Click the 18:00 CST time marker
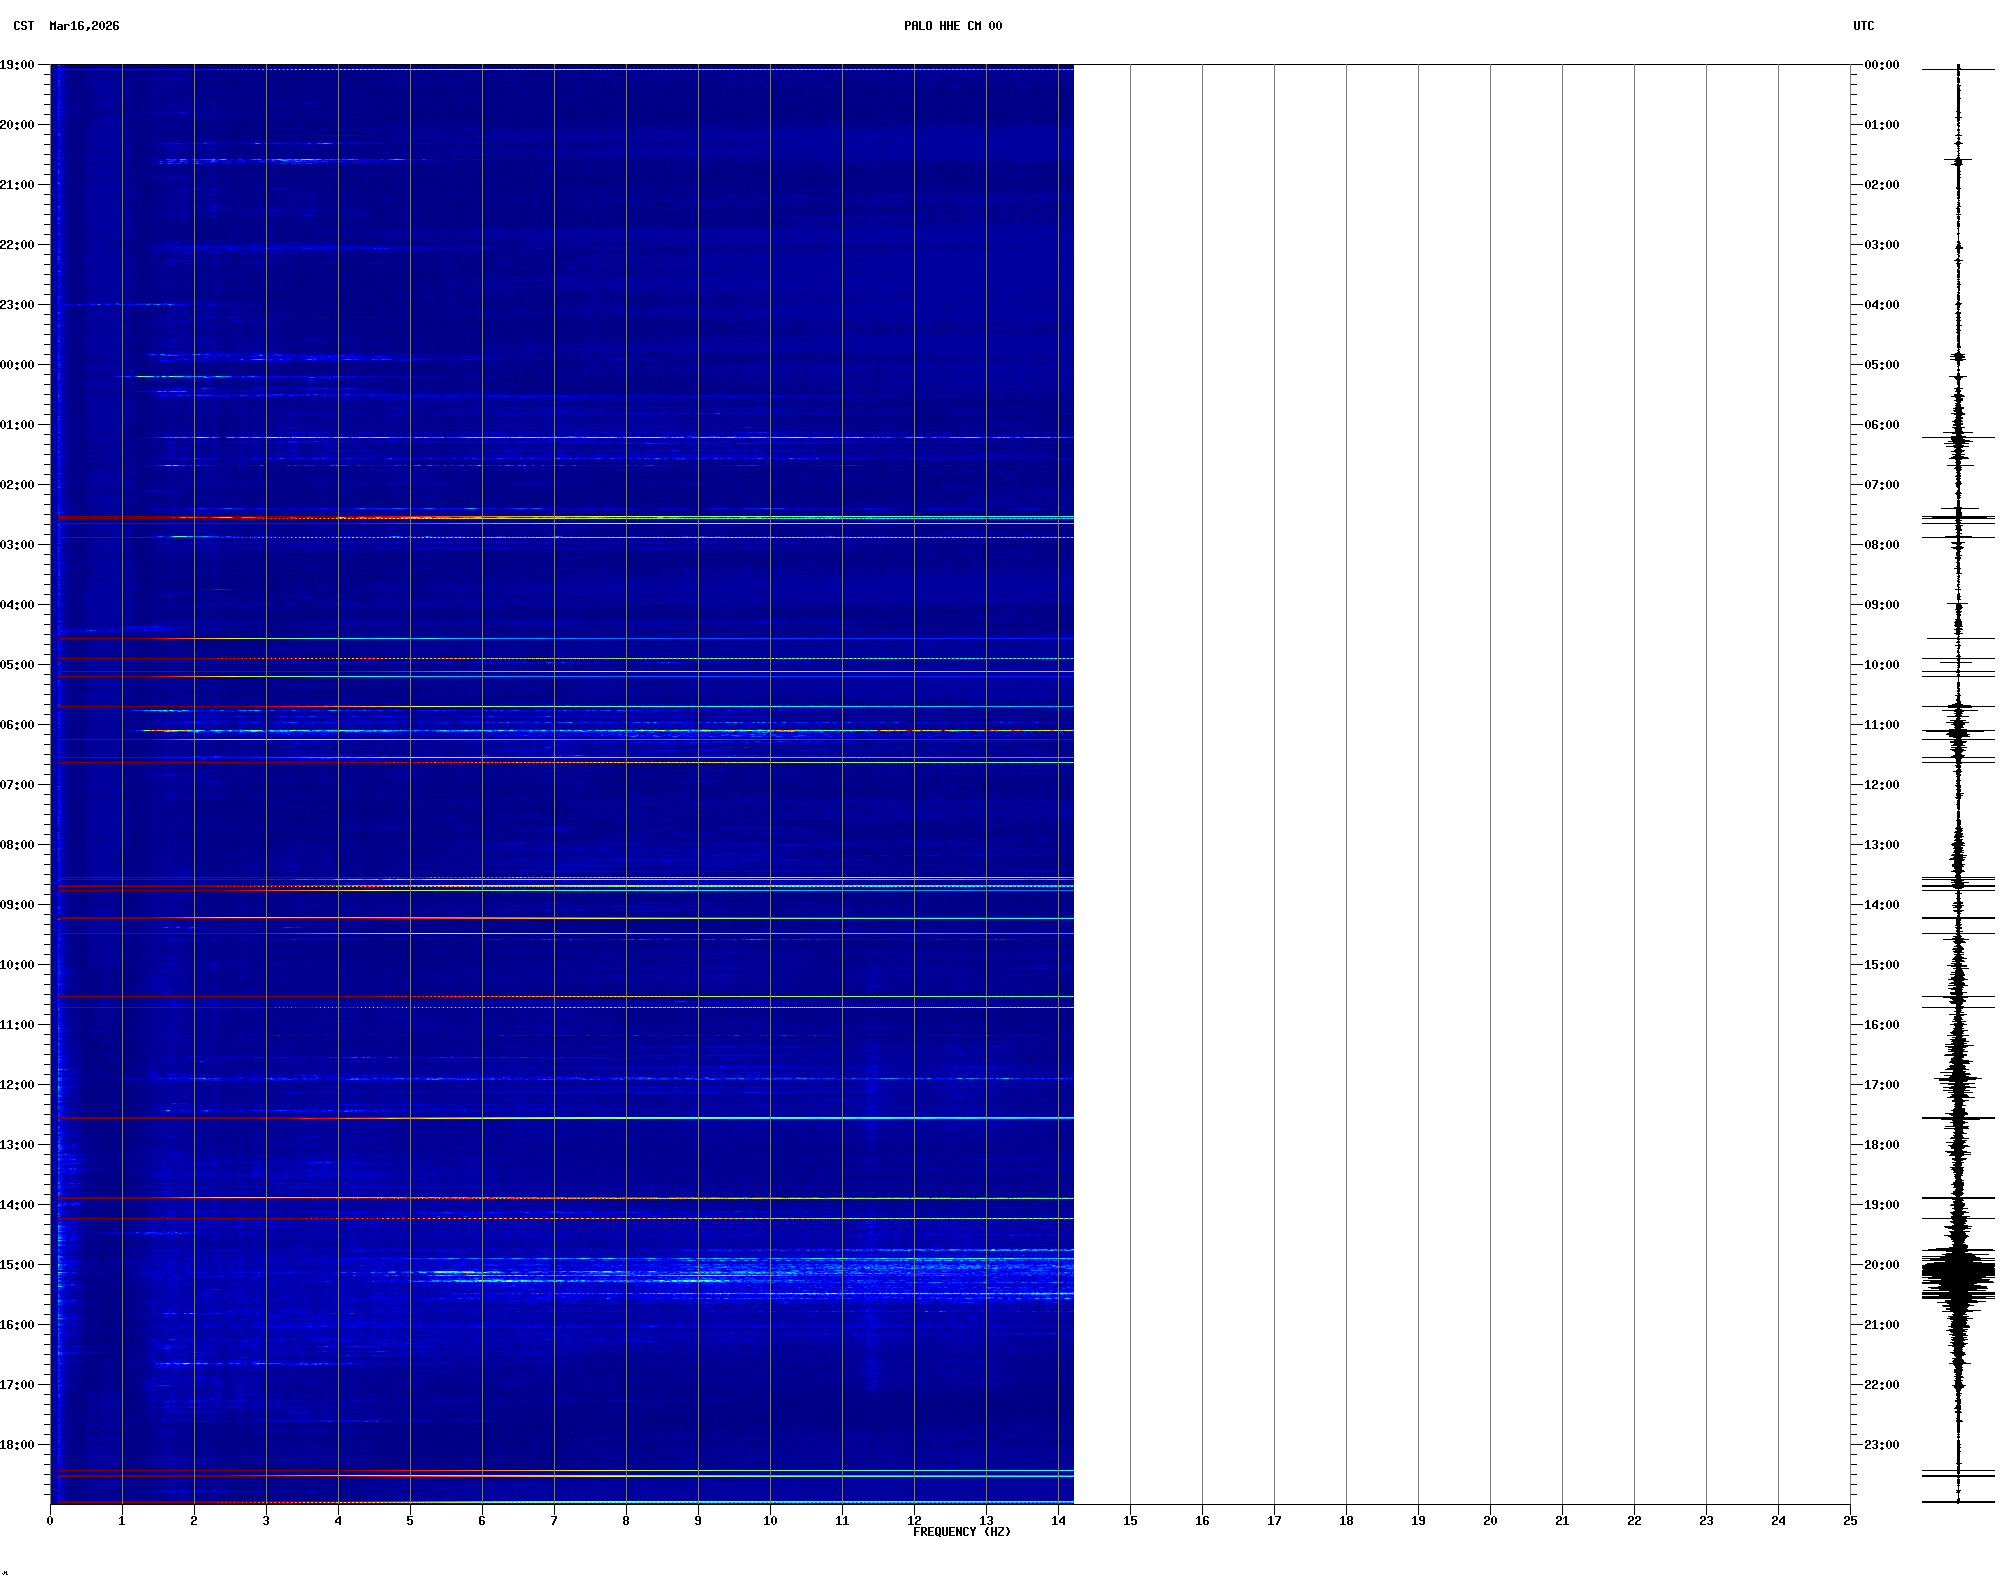The image size is (2002, 1584). point(17,1445)
